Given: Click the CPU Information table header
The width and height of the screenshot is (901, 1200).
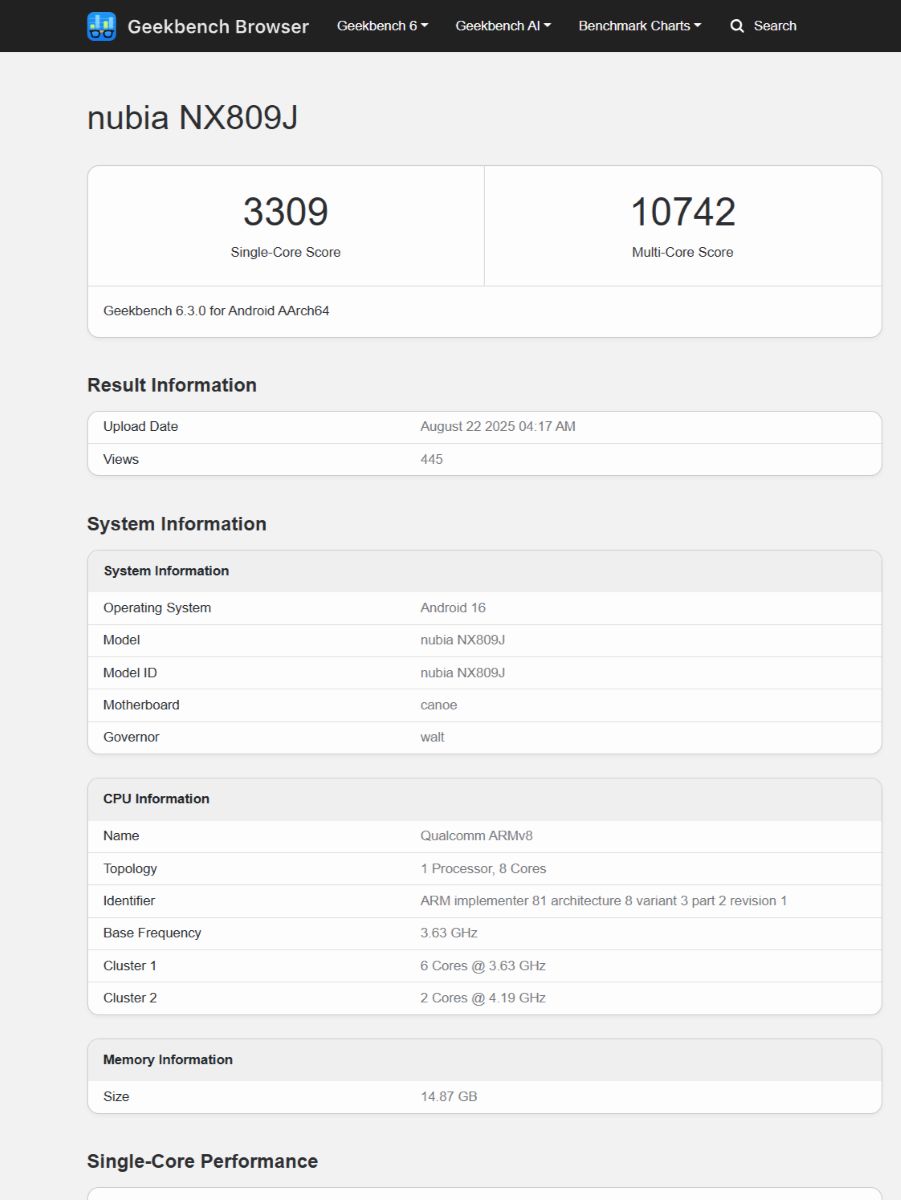Looking at the screenshot, I should click(156, 799).
